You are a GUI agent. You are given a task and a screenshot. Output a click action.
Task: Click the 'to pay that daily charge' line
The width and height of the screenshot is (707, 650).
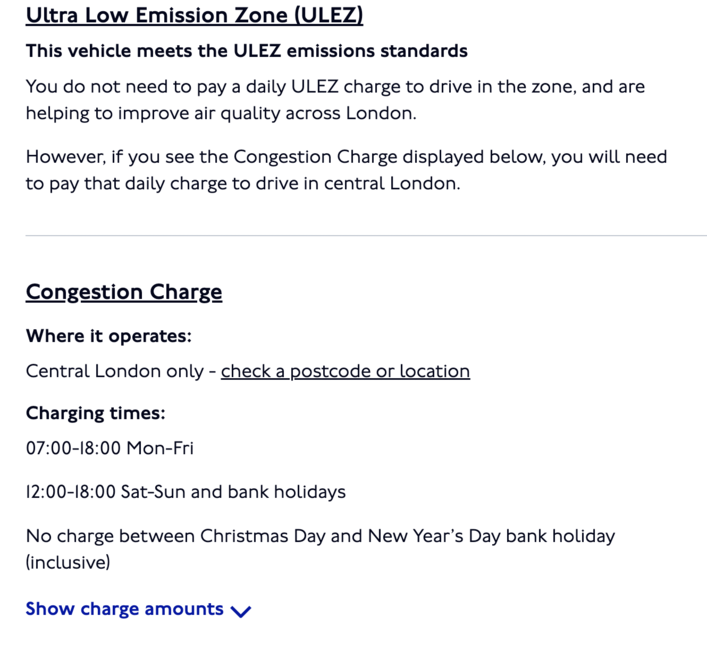[243, 184]
